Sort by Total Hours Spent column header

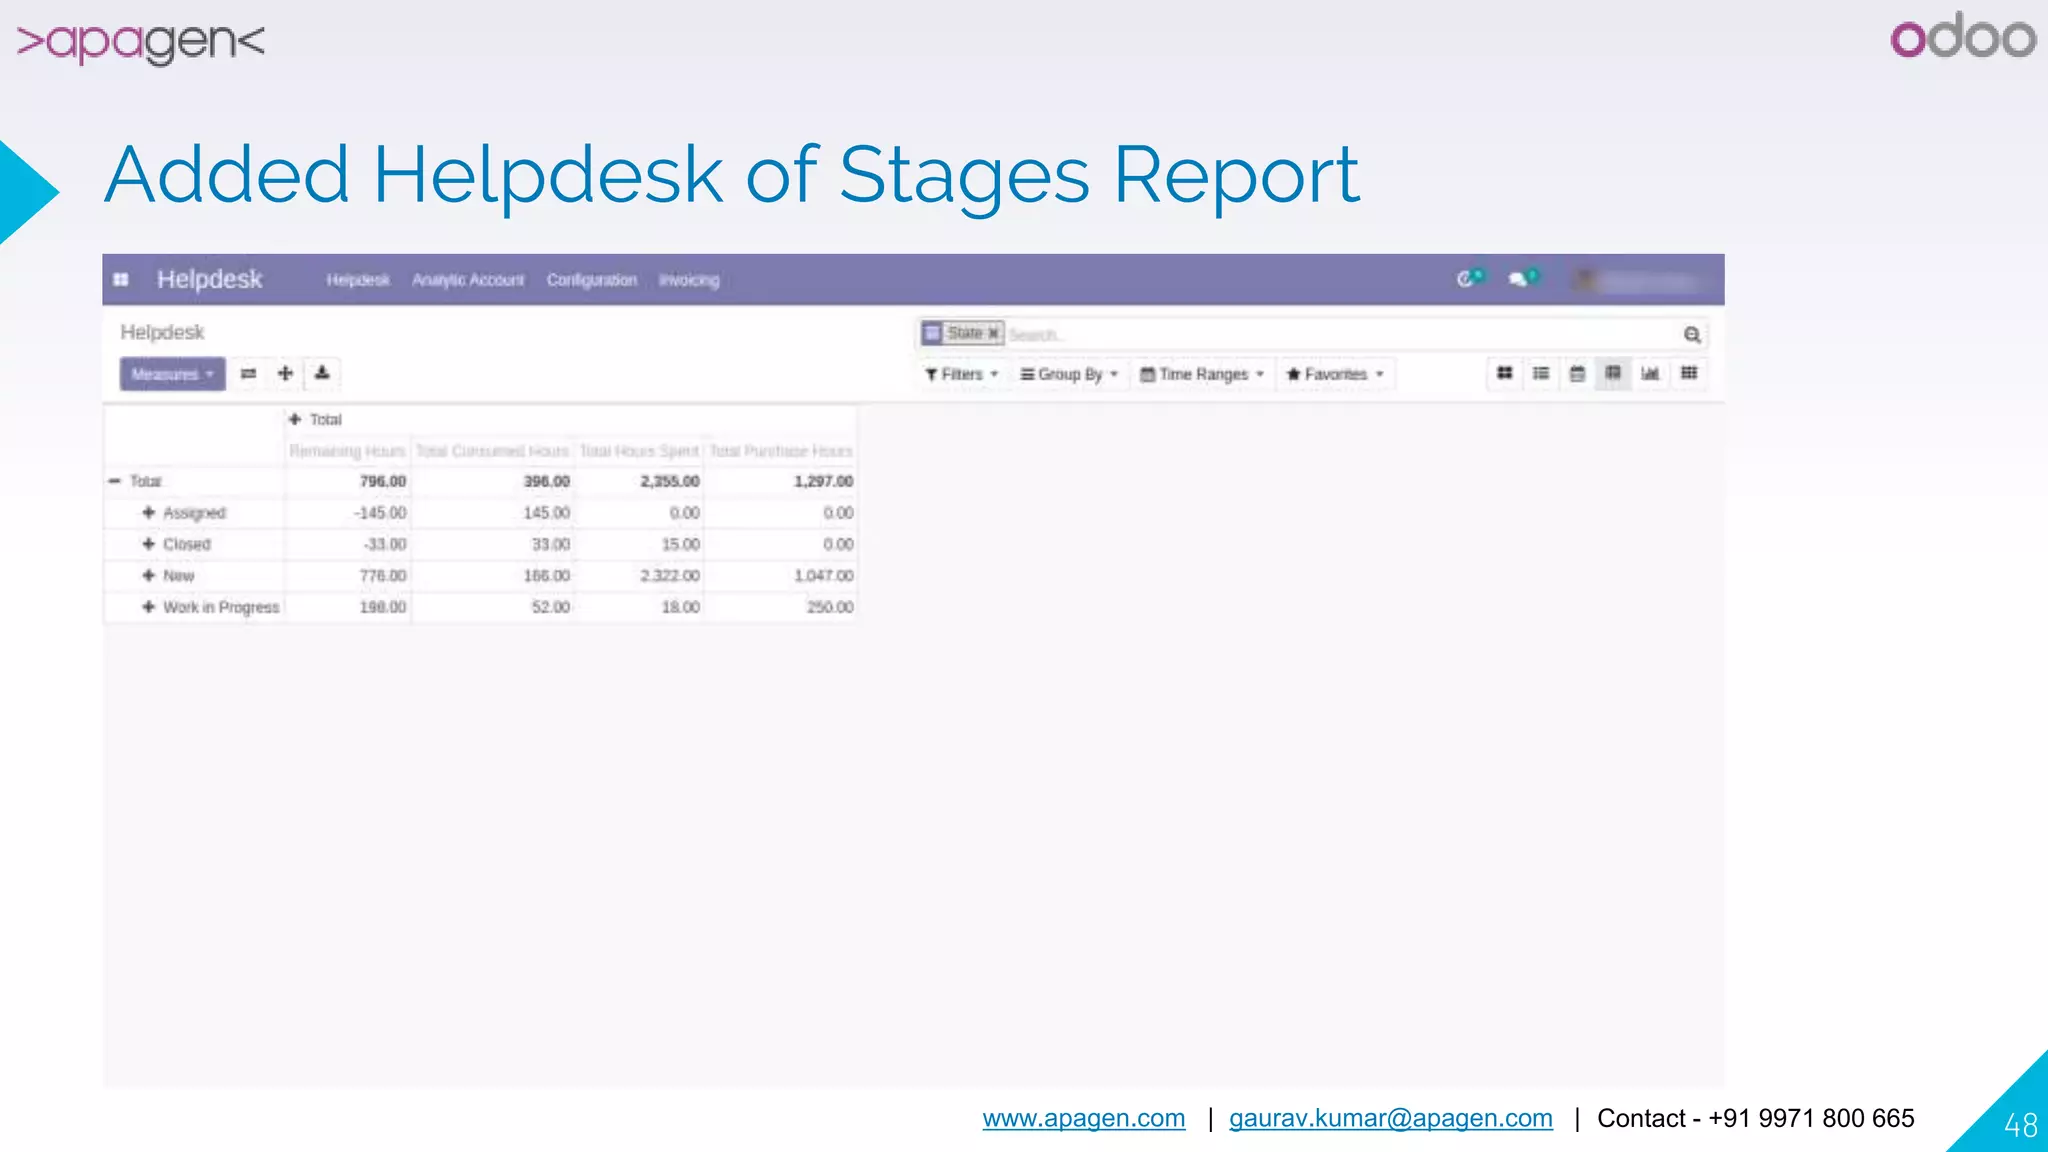coord(639,451)
